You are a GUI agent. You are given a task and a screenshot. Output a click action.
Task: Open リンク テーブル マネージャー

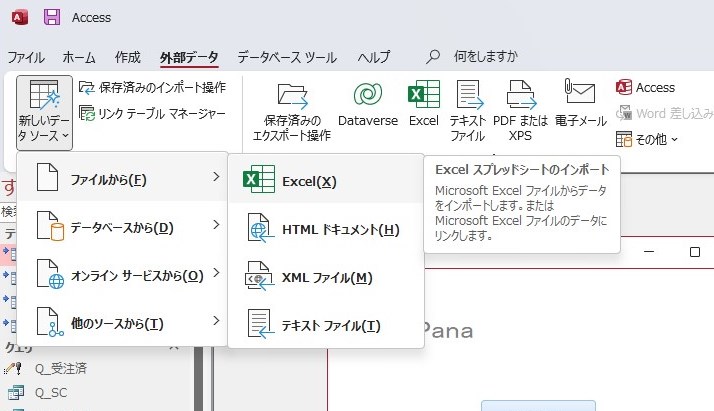pos(152,113)
